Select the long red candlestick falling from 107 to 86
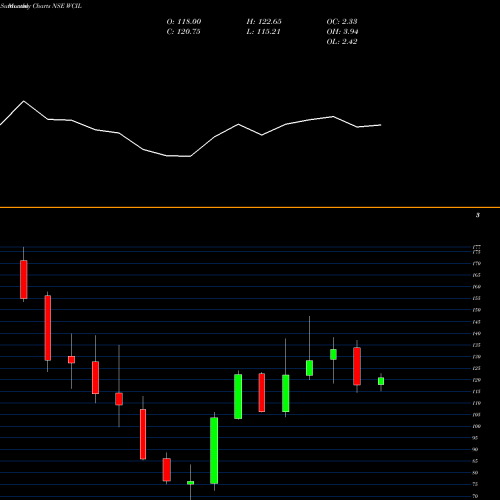This screenshot has width=500, height=500. click(x=143, y=434)
